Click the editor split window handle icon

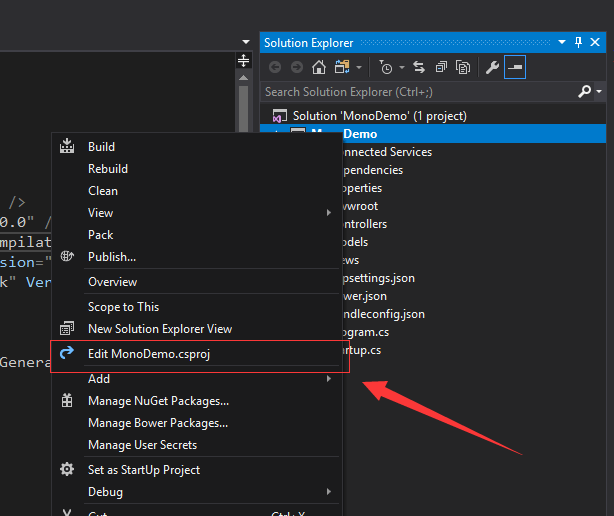(244, 61)
